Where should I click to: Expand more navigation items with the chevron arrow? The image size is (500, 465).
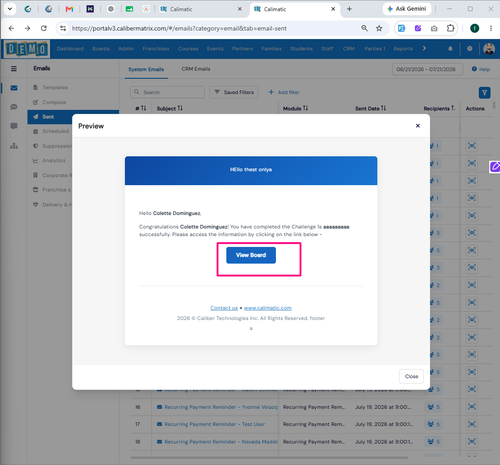coord(424,48)
